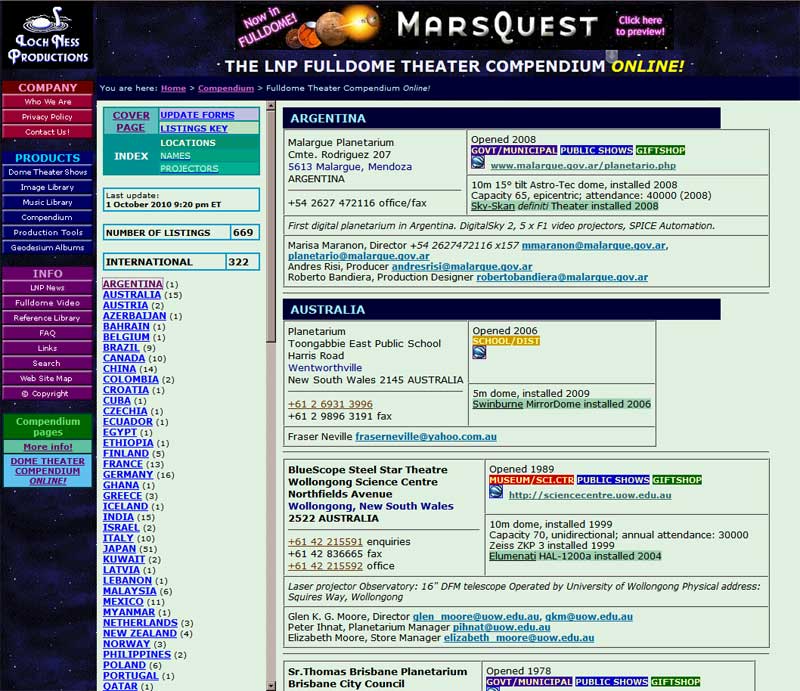Jump to GERMANY listings

[128, 475]
